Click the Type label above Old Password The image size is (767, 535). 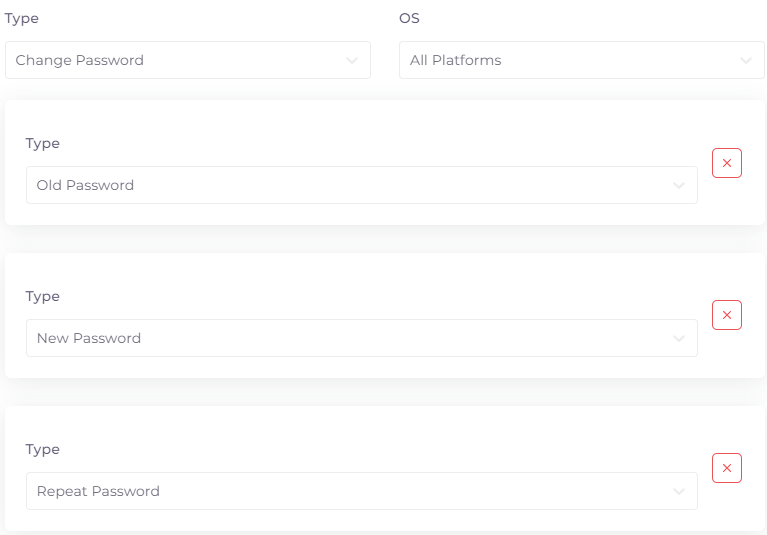point(43,143)
